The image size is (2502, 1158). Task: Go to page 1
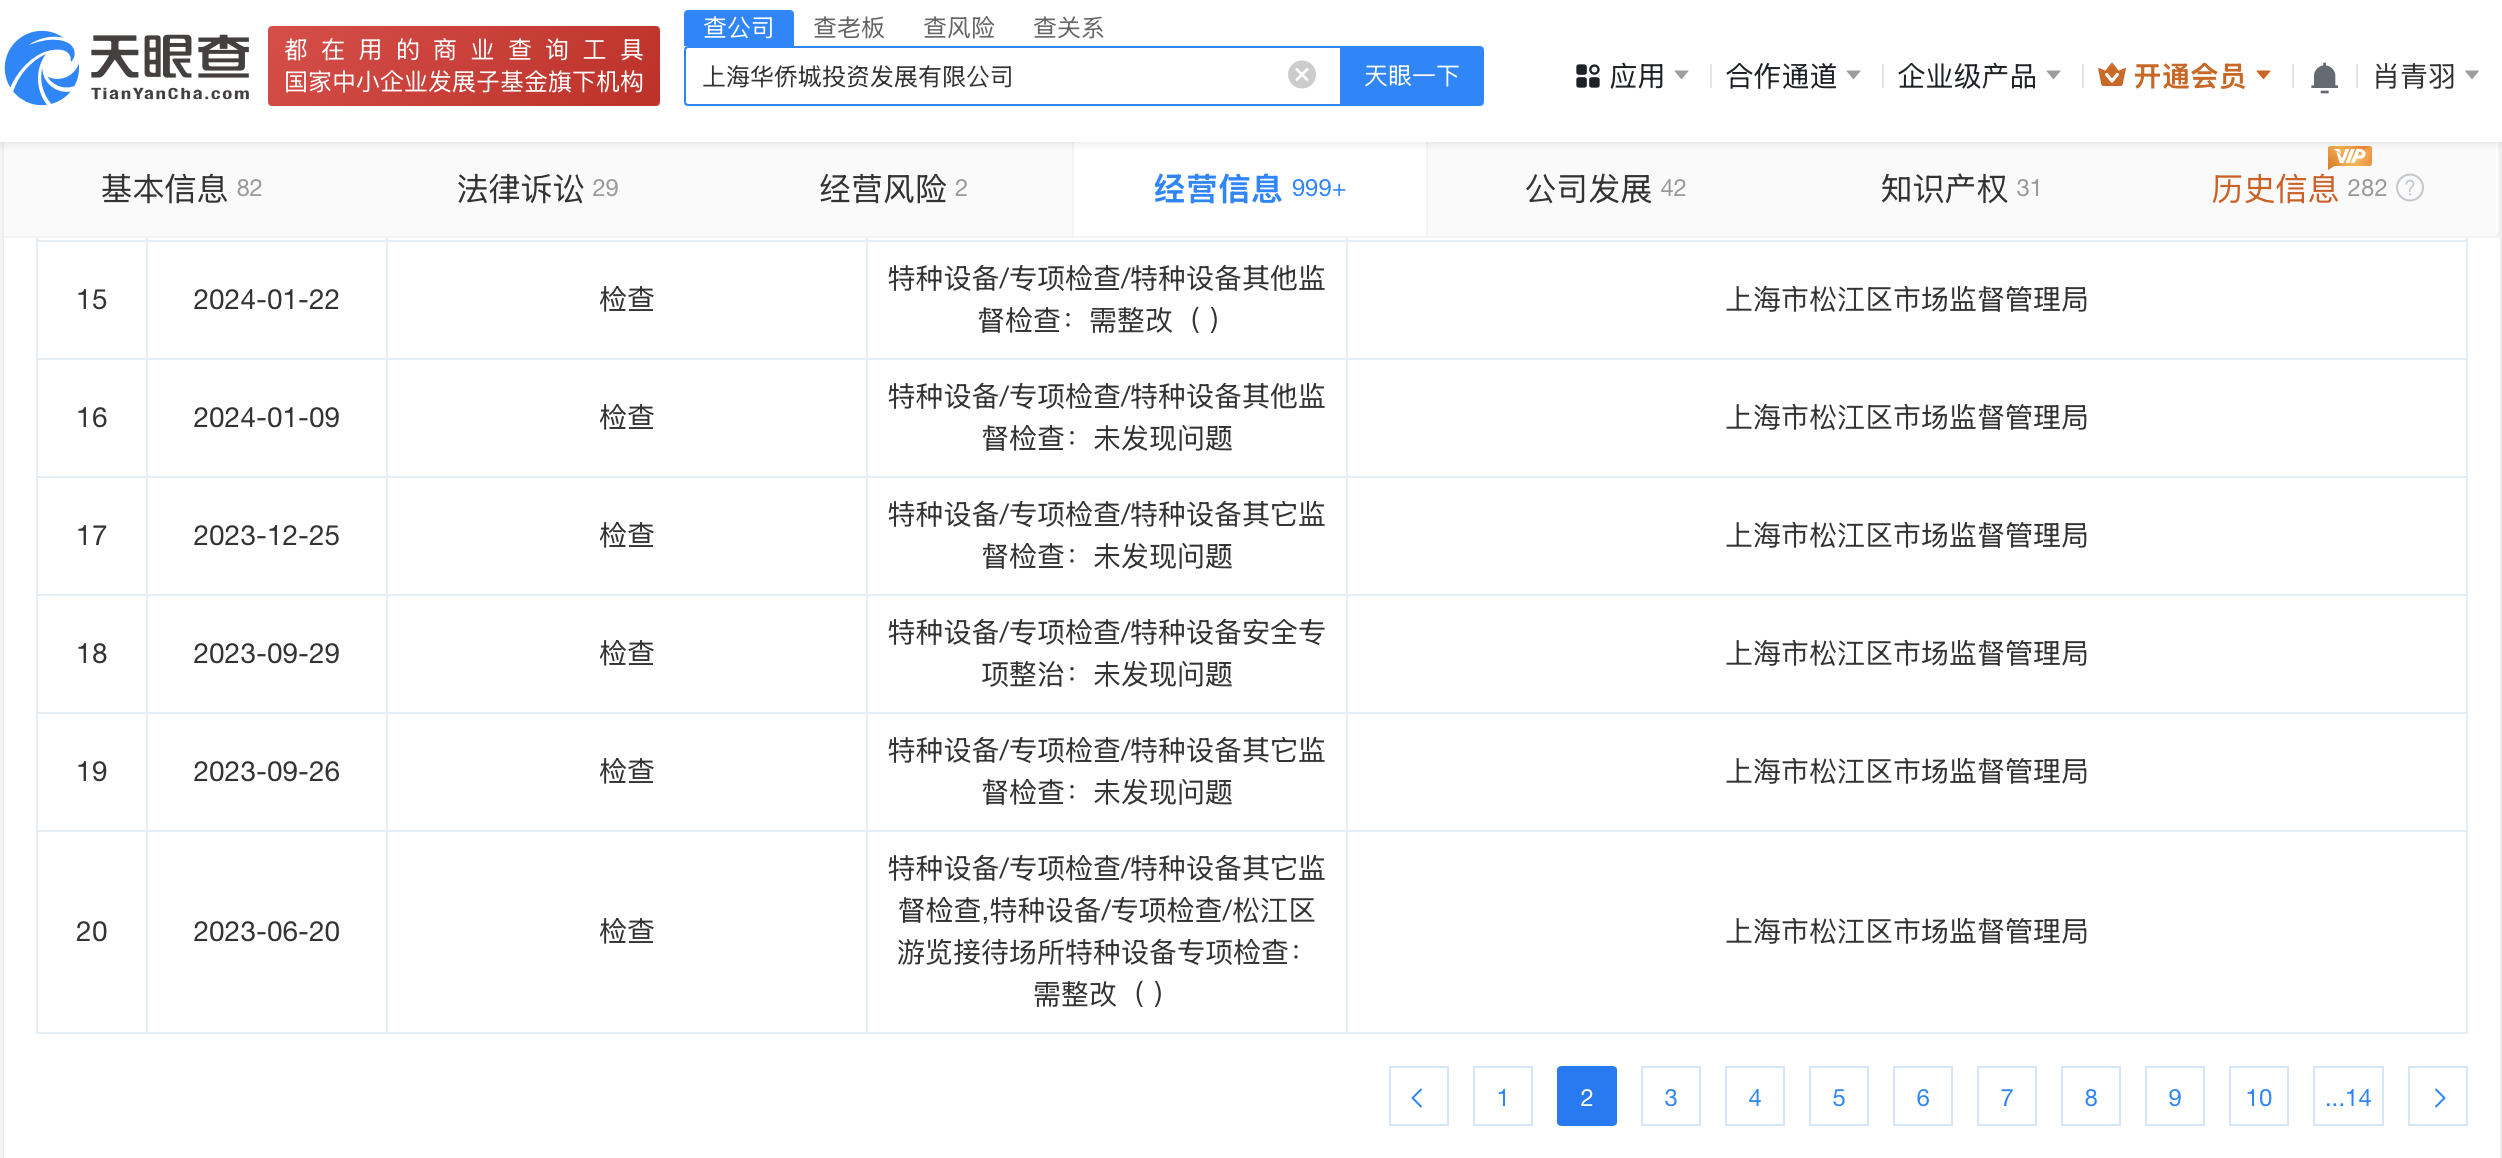[x=1502, y=1097]
